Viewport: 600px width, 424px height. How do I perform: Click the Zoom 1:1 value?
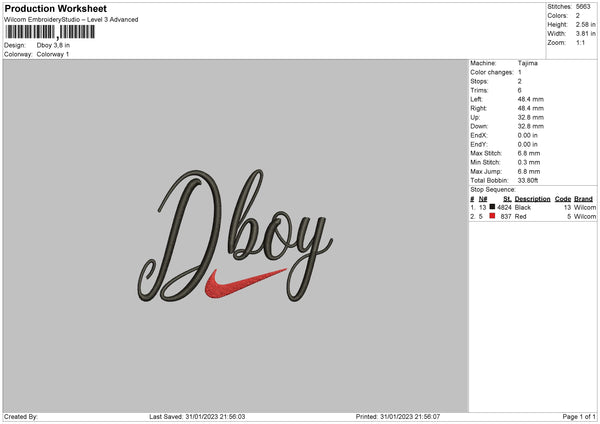pos(580,42)
